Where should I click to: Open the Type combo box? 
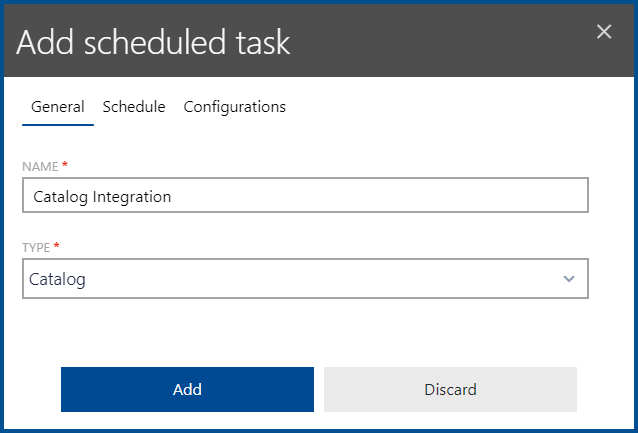point(305,279)
